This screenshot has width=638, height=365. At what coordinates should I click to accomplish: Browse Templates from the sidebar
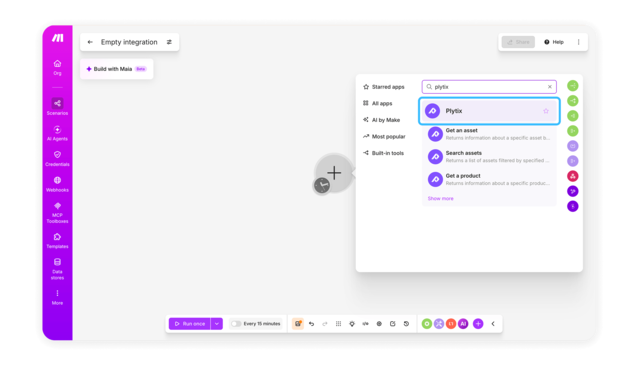pos(57,240)
